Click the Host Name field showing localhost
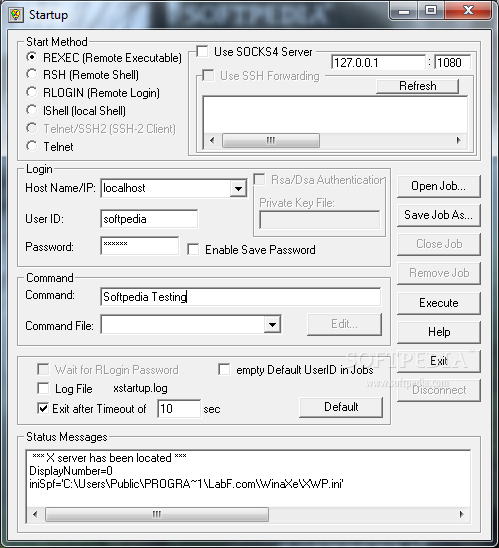 click(x=166, y=188)
